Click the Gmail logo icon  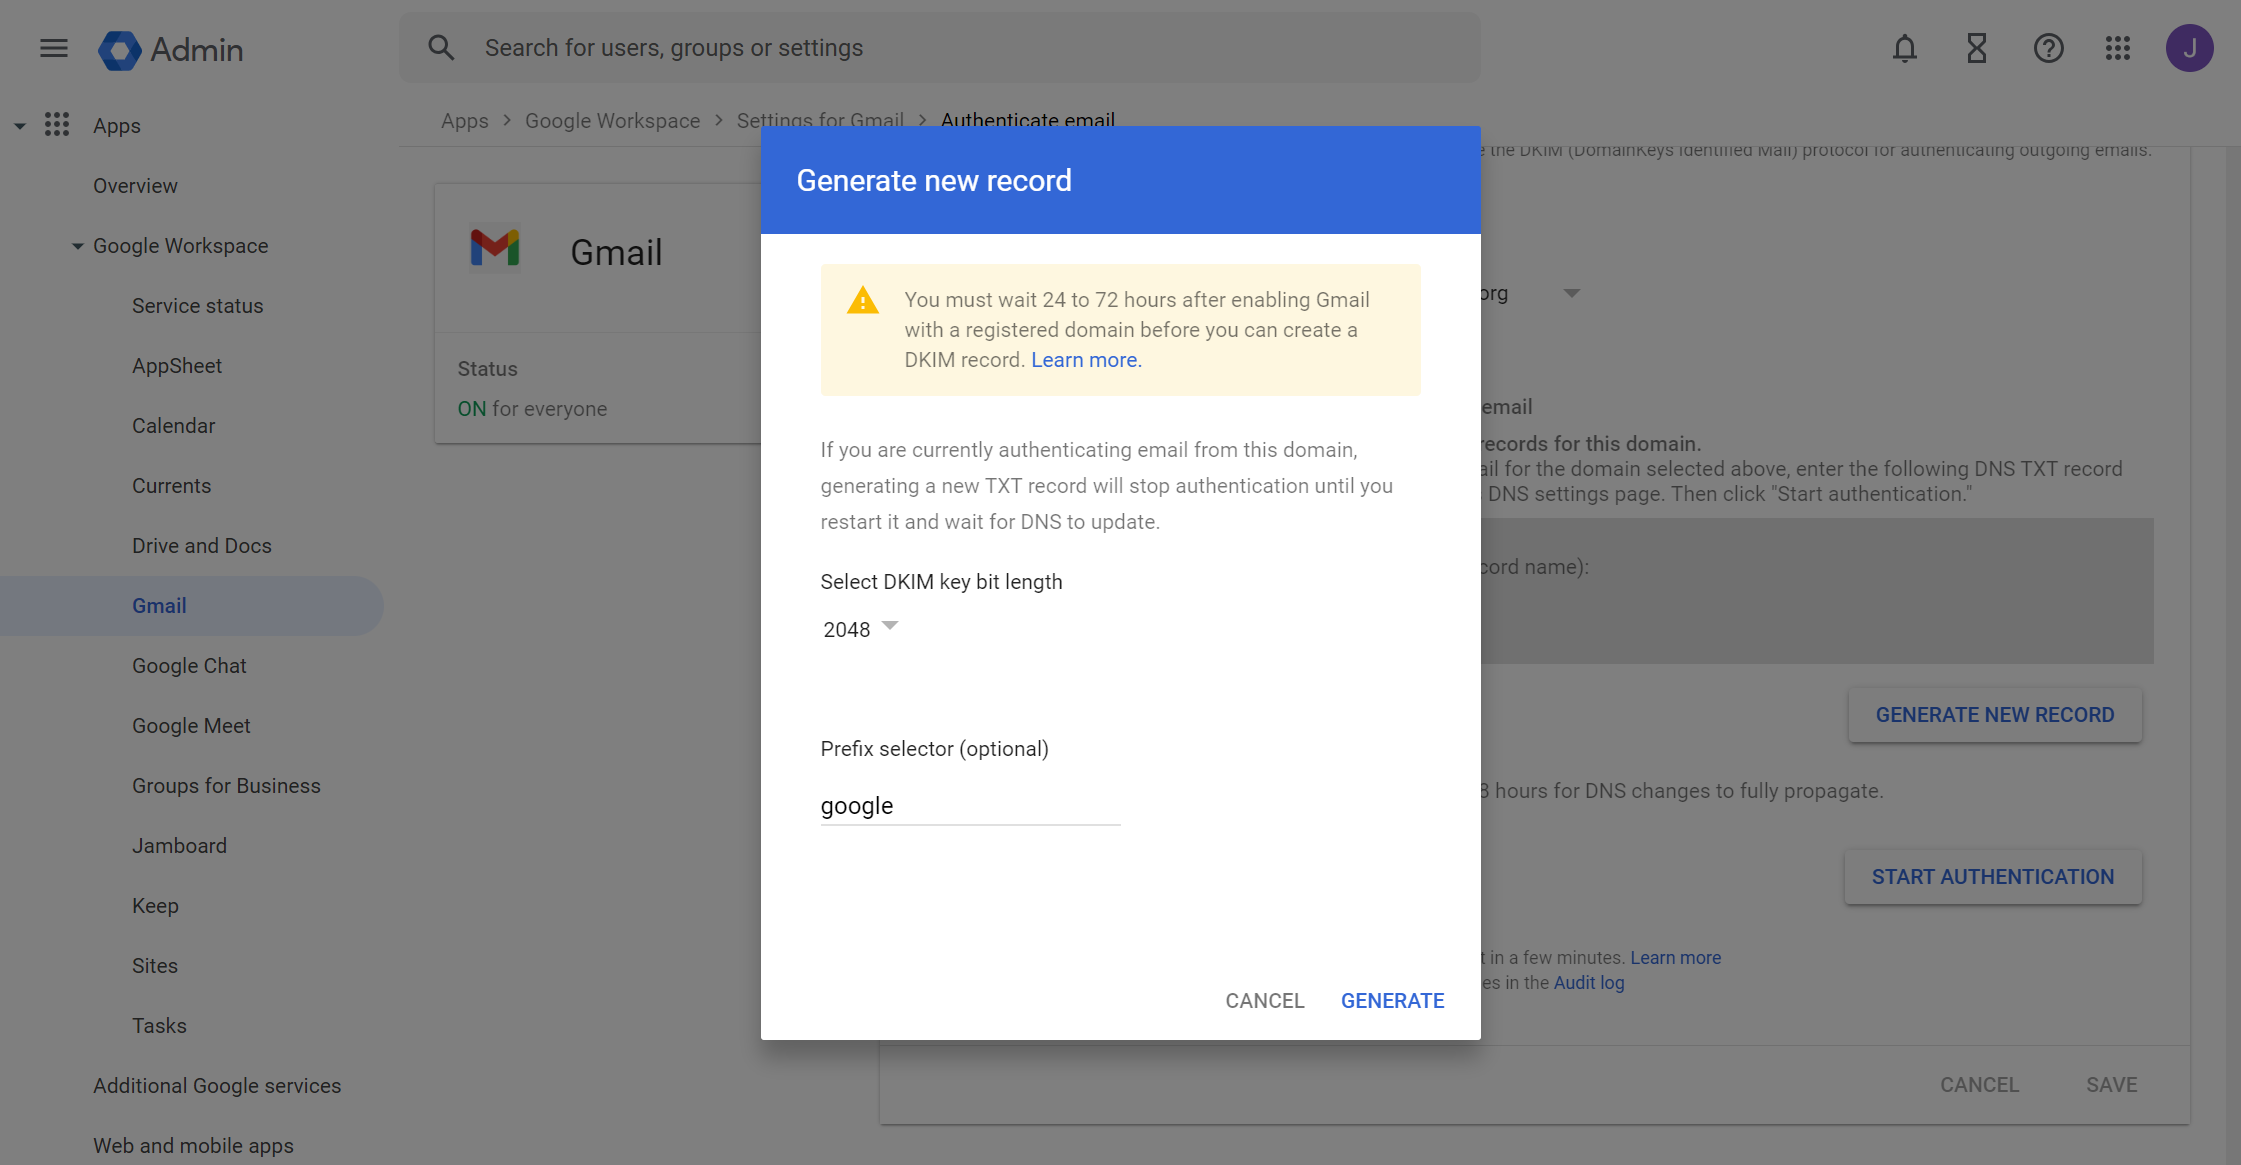[495, 247]
